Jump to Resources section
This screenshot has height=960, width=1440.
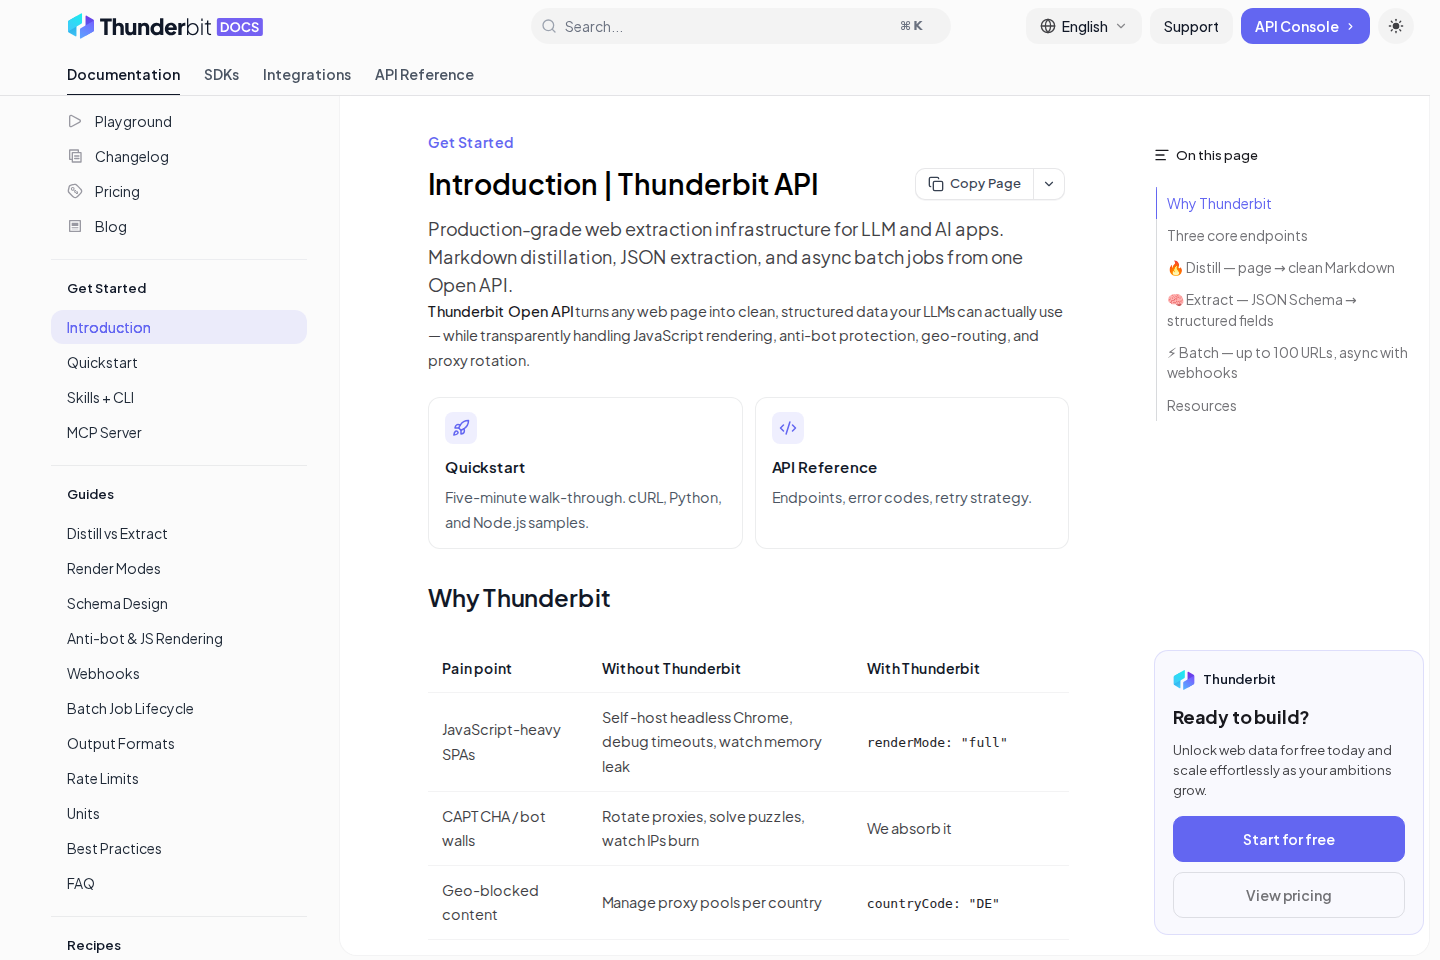pyautogui.click(x=1201, y=405)
